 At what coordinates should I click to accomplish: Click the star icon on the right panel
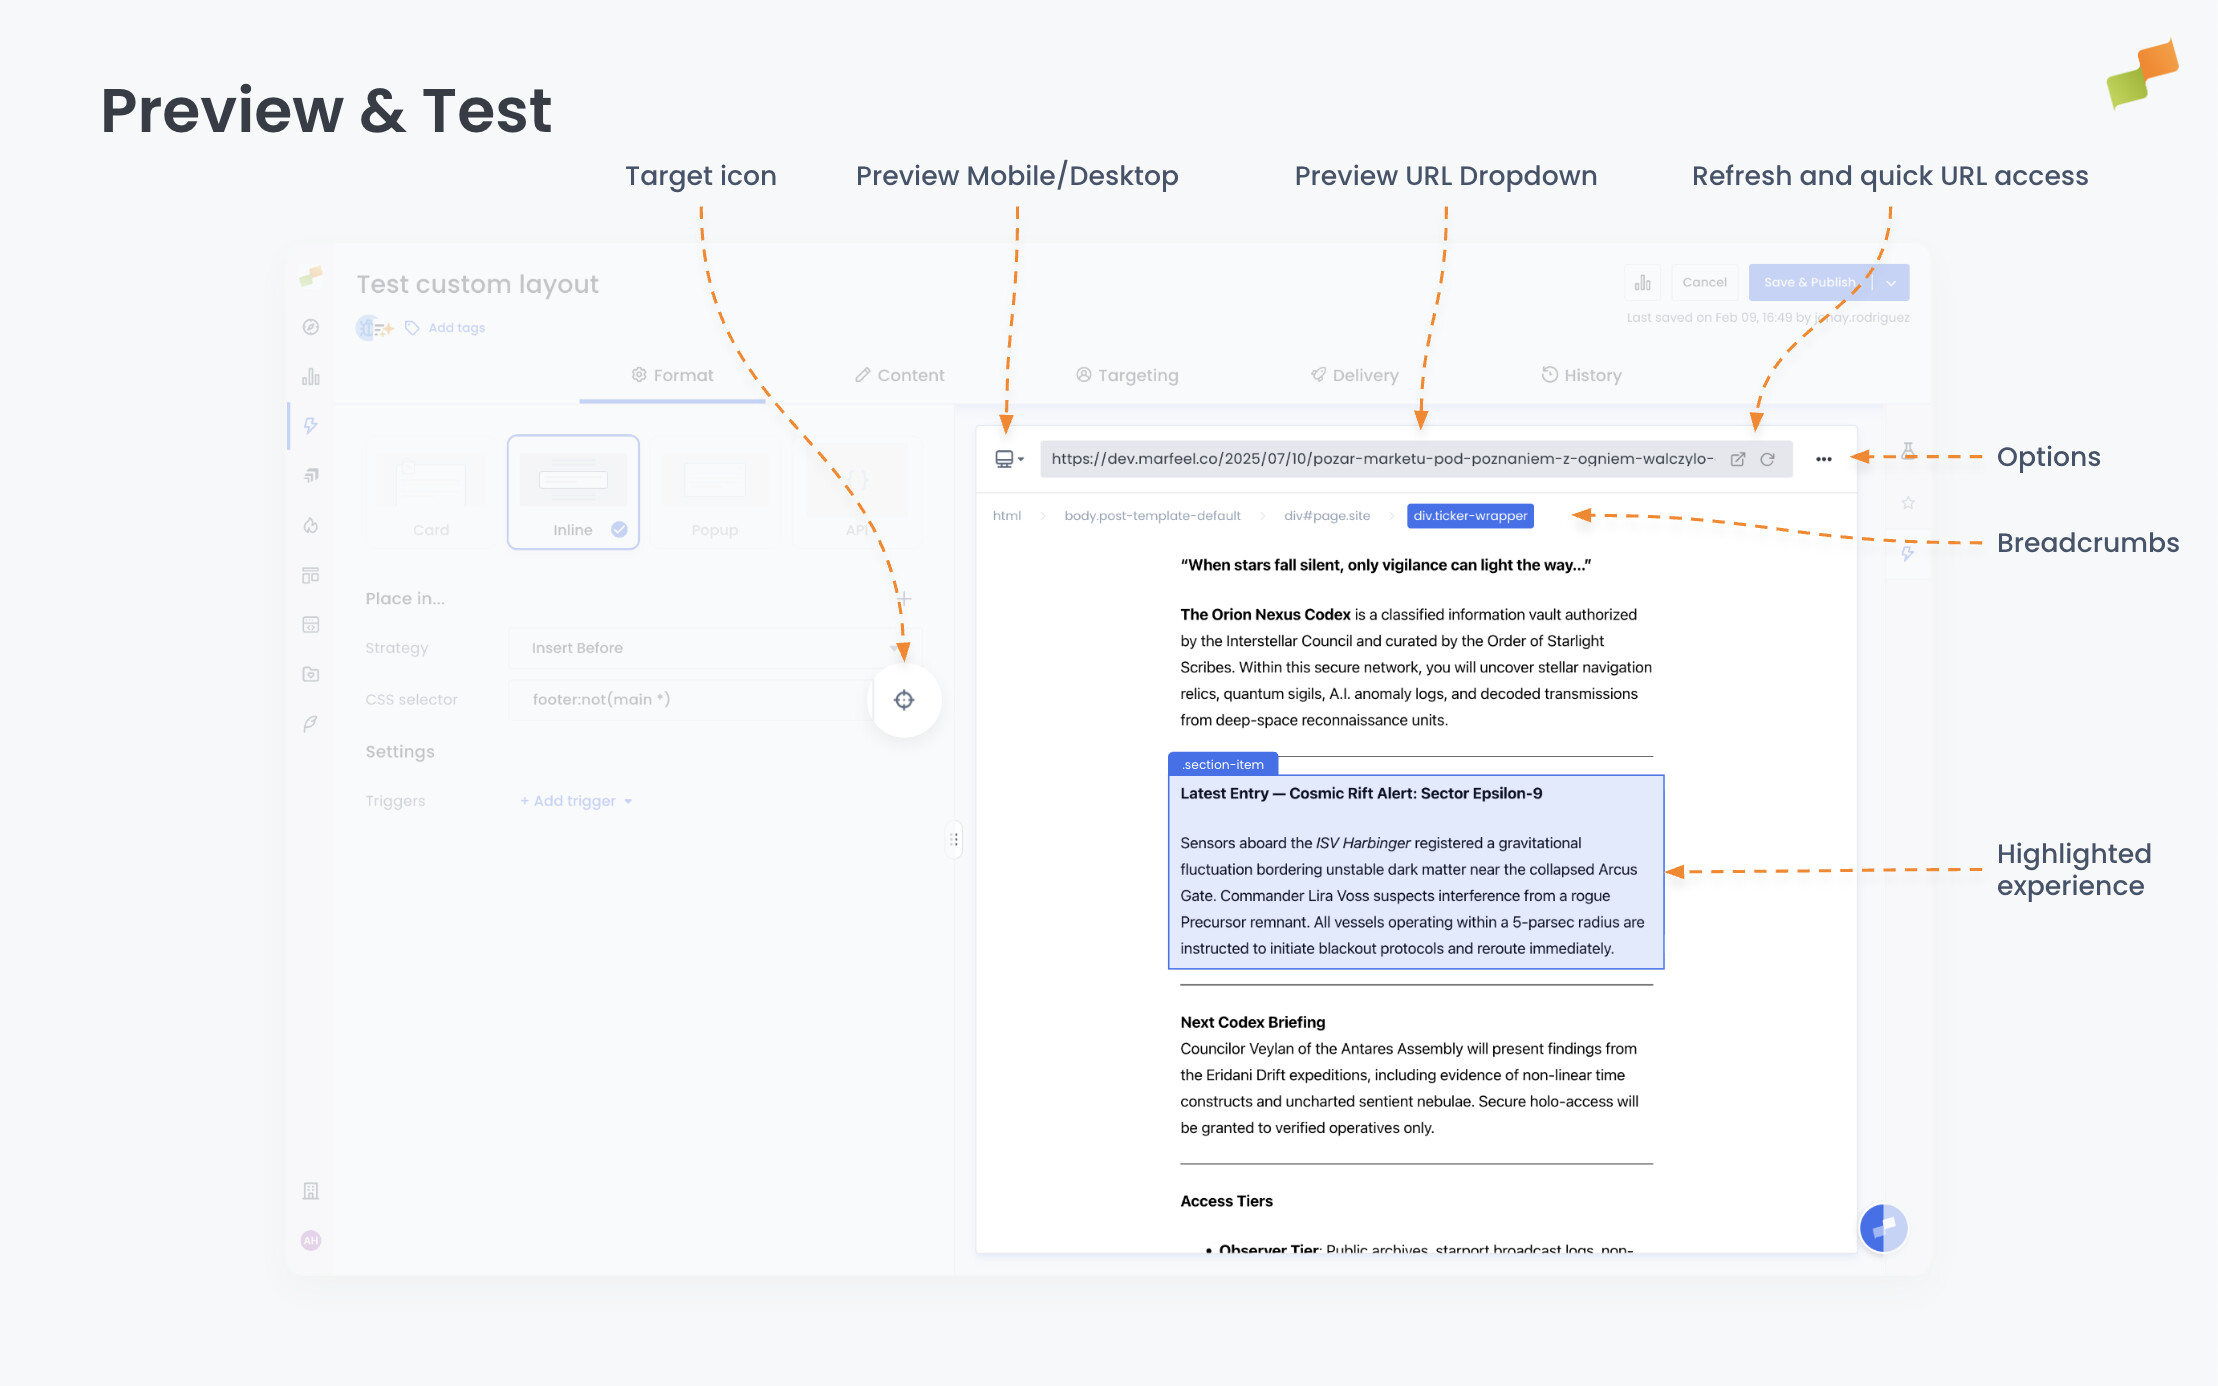pos(1909,503)
